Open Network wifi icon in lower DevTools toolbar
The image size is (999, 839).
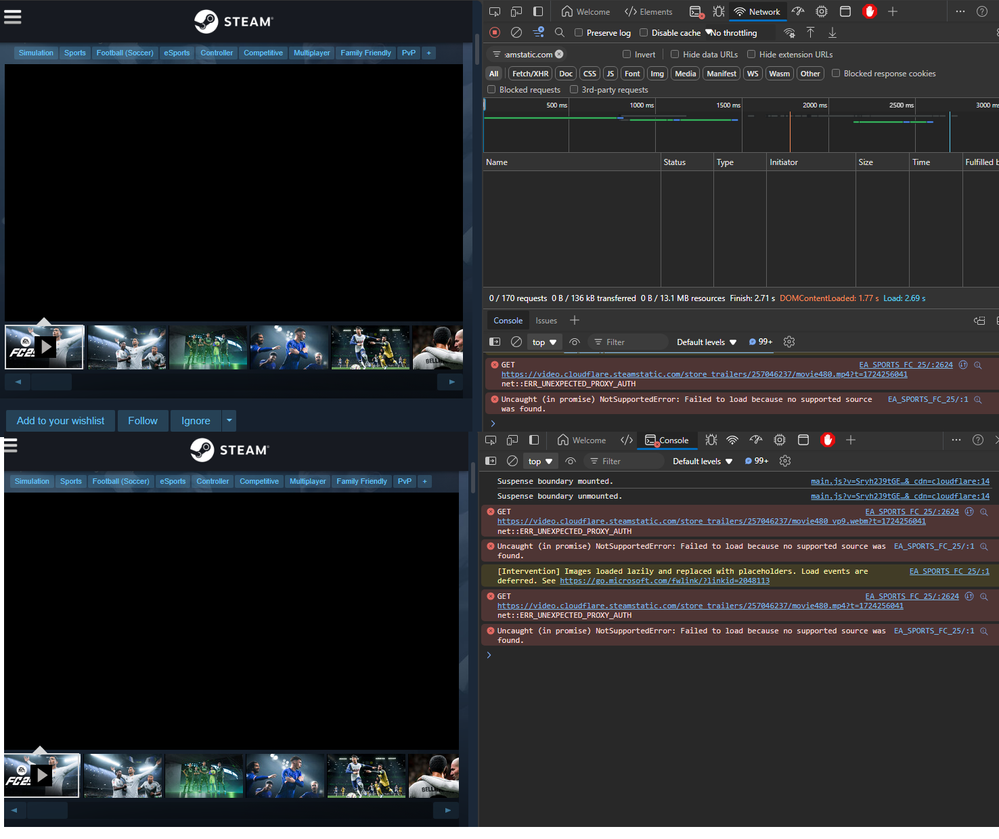(732, 440)
